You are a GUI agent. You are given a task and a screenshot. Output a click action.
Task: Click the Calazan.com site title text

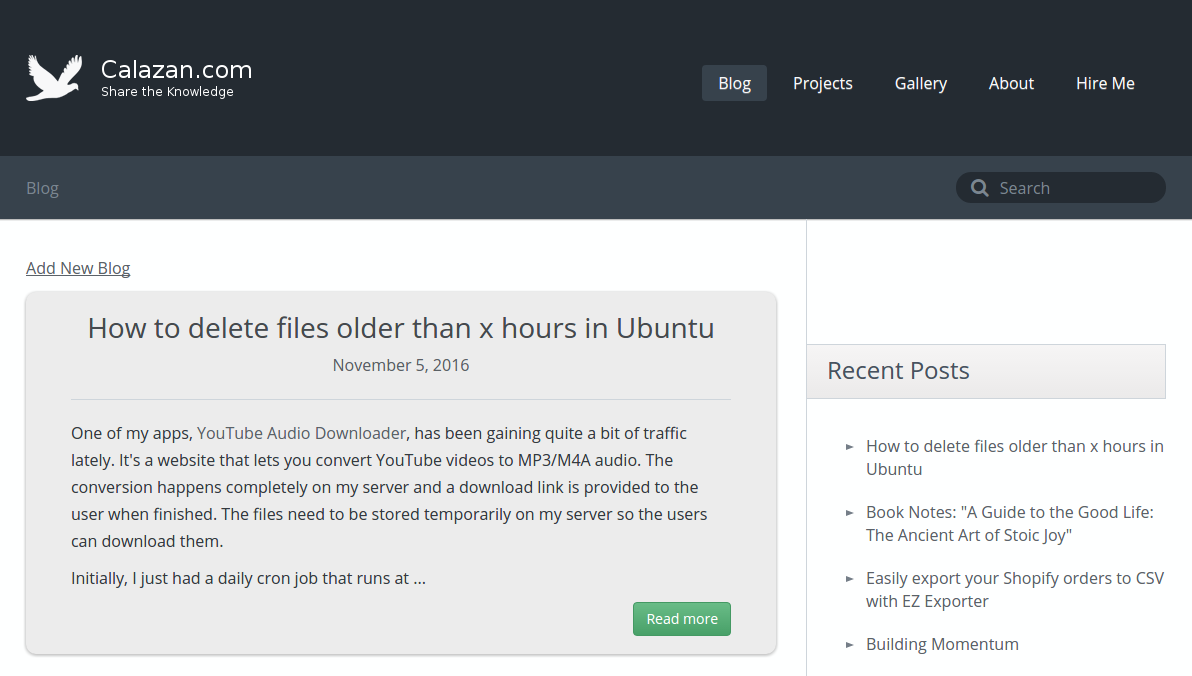176,69
